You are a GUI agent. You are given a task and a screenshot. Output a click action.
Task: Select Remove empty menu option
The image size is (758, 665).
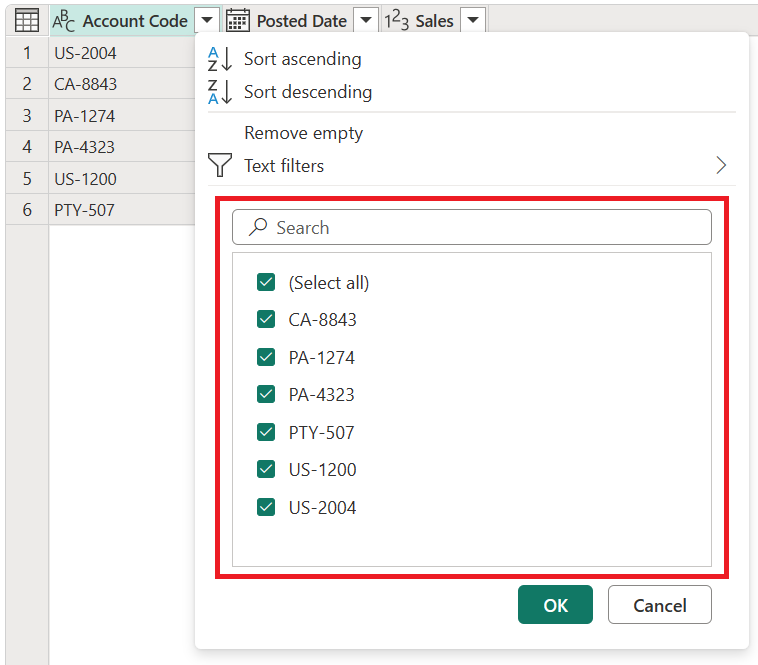[x=304, y=133]
